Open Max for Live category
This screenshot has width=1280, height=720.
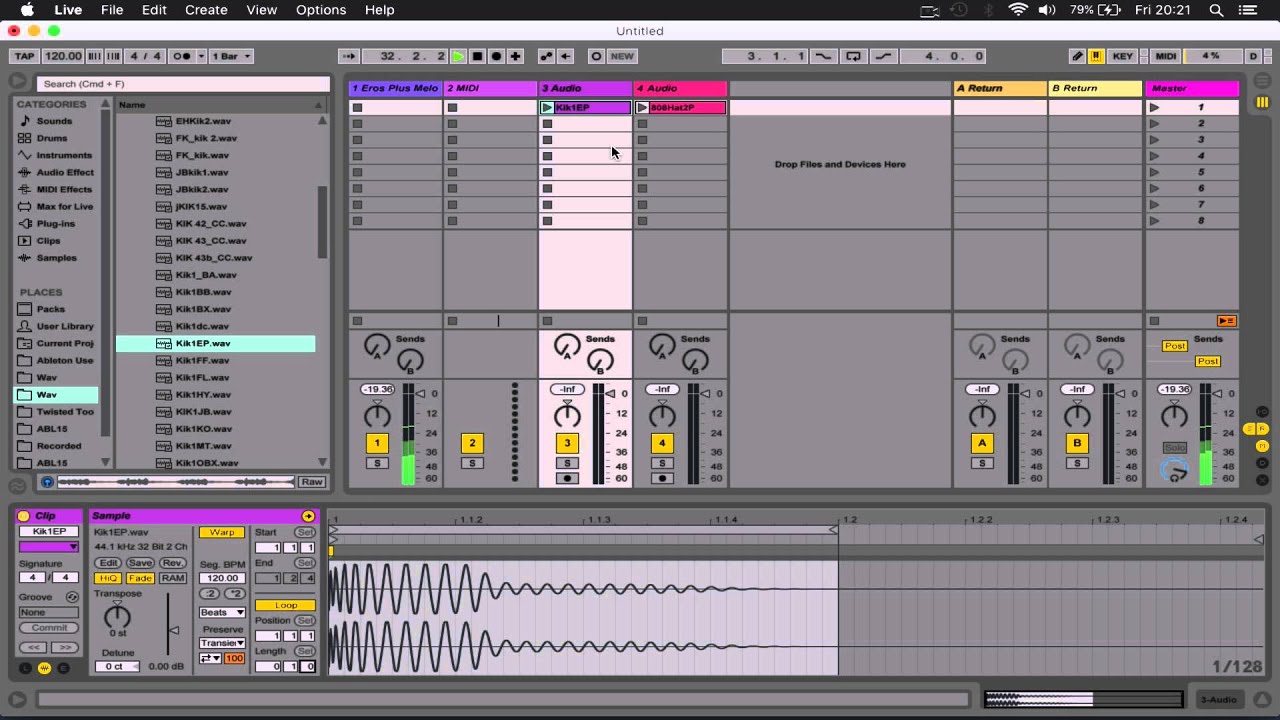pos(65,206)
